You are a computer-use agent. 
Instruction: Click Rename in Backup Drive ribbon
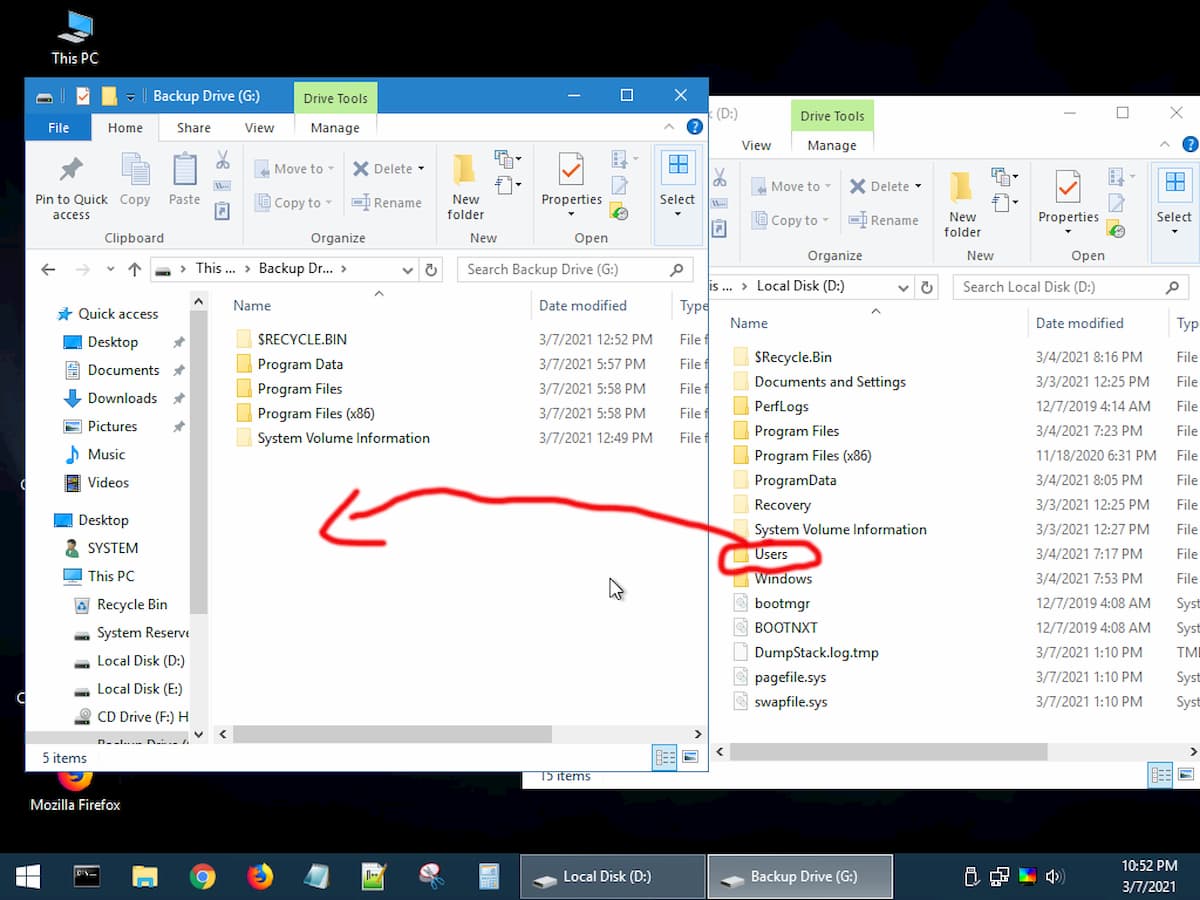pos(386,203)
